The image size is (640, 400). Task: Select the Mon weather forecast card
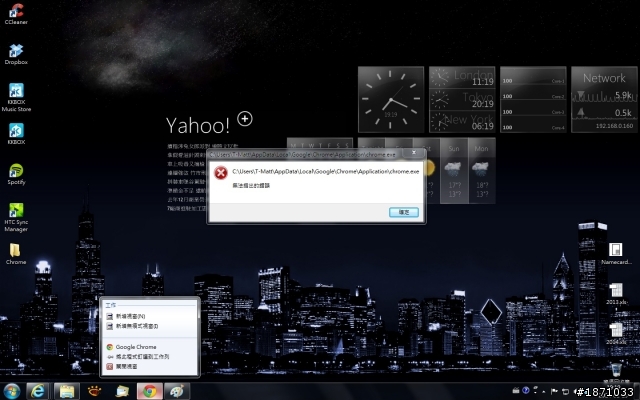click(482, 171)
